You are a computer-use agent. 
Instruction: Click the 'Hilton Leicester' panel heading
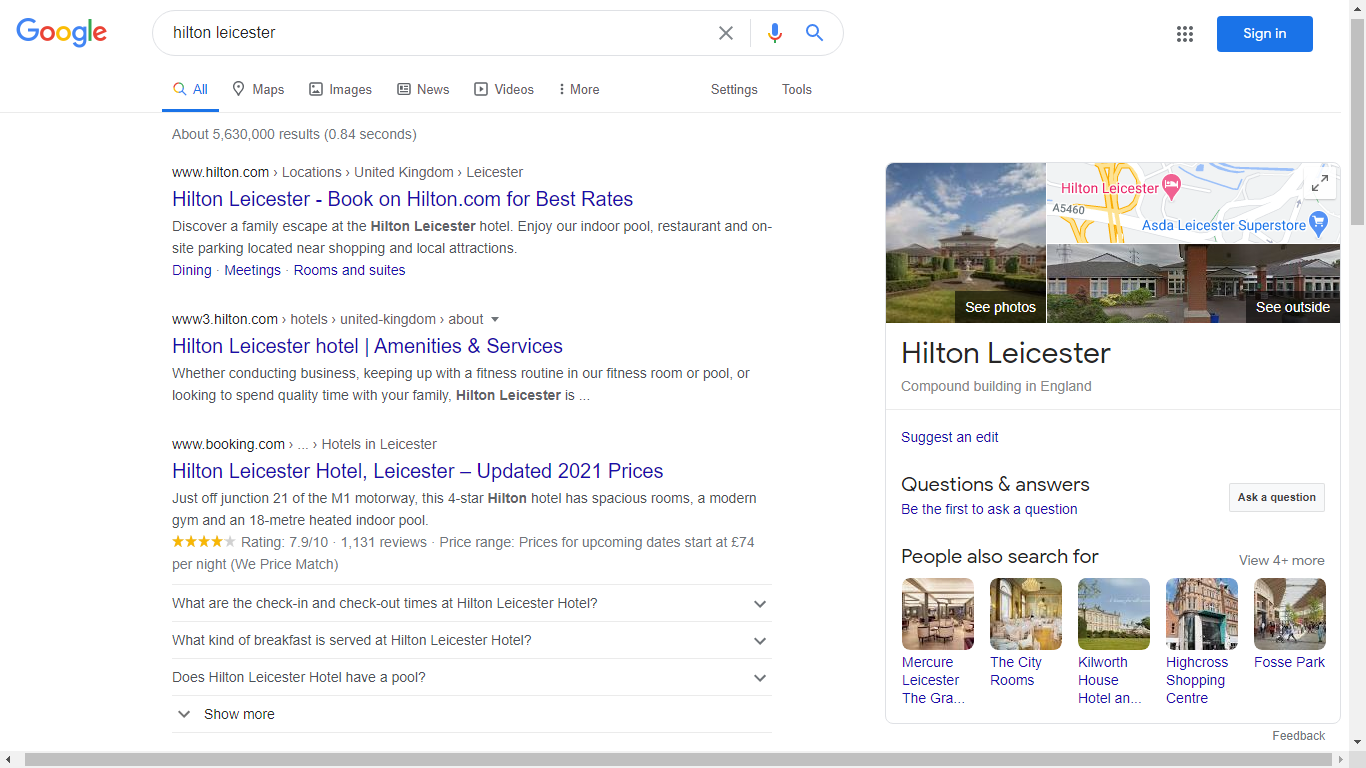[x=1005, y=353]
